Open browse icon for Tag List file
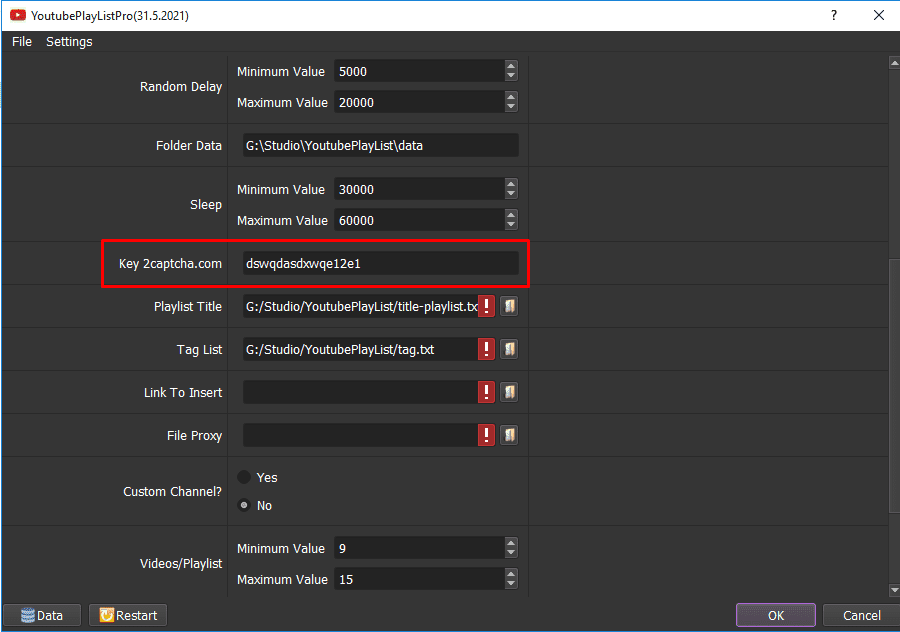Image resolution: width=900 pixels, height=632 pixels. 509,349
